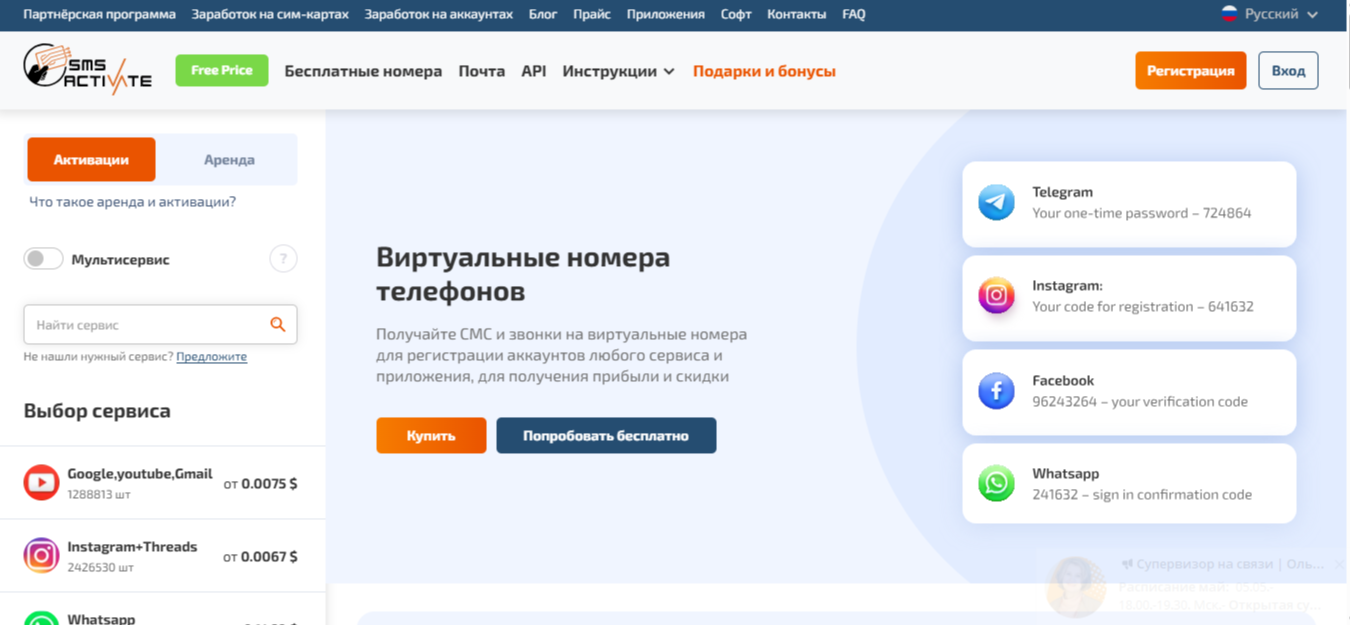The image size is (1350, 625).
Task: Switch to the Аренда tab
Action: [x=229, y=159]
